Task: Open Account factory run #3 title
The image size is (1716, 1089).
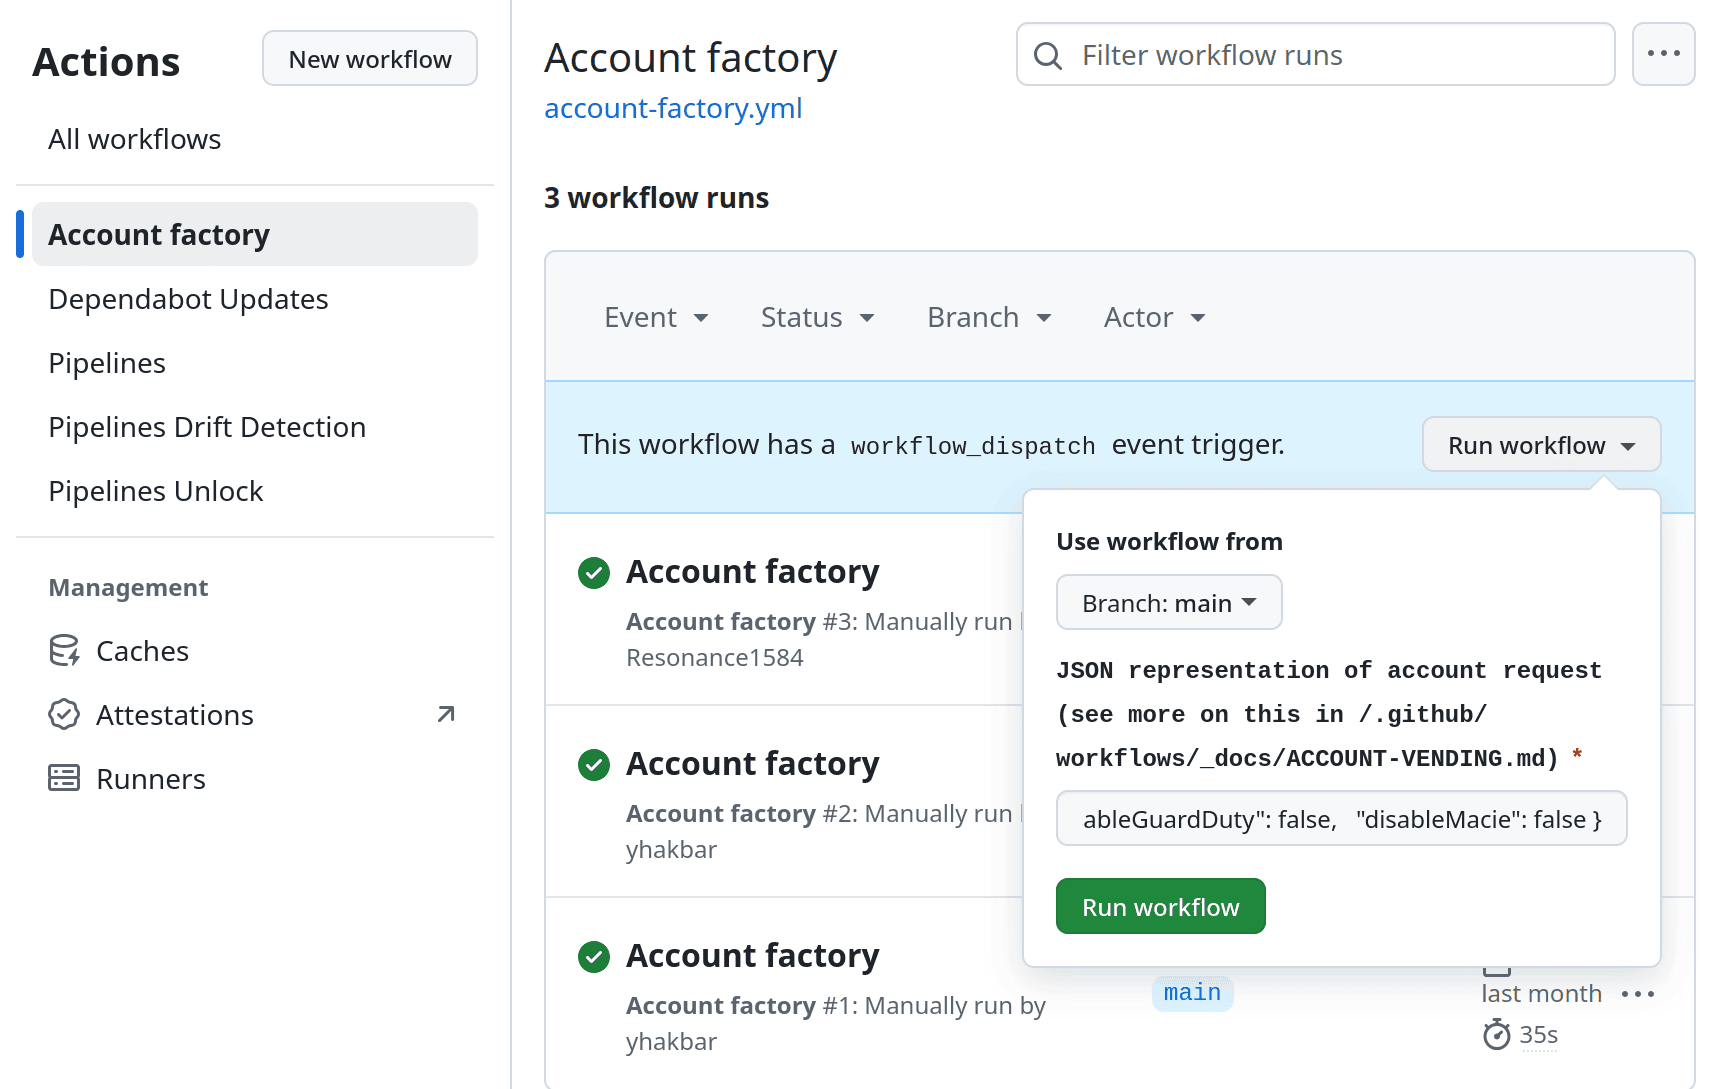Action: click(x=753, y=572)
